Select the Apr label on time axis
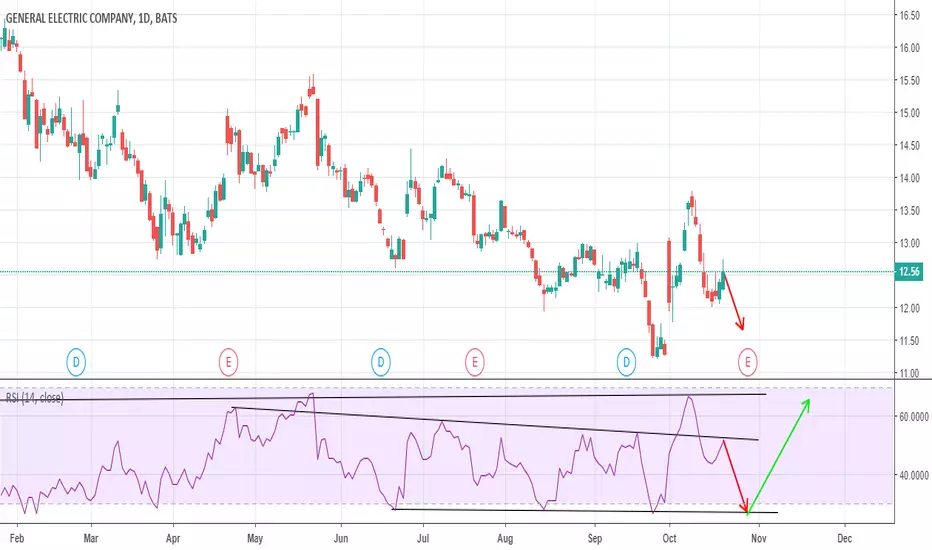 point(173,538)
